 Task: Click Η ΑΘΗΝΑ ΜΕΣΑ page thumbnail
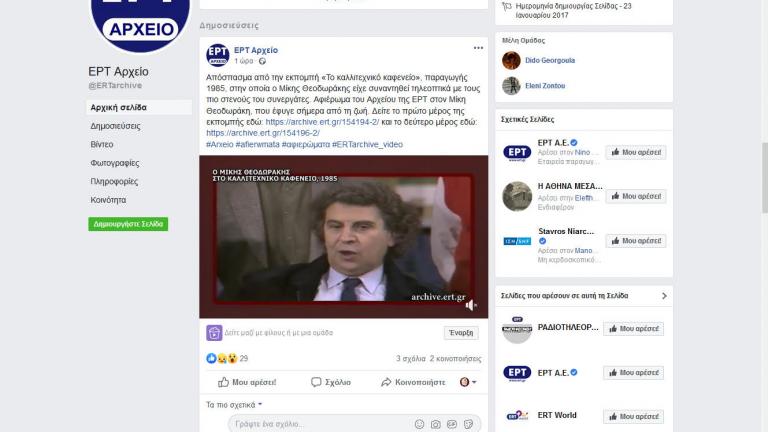click(517, 196)
